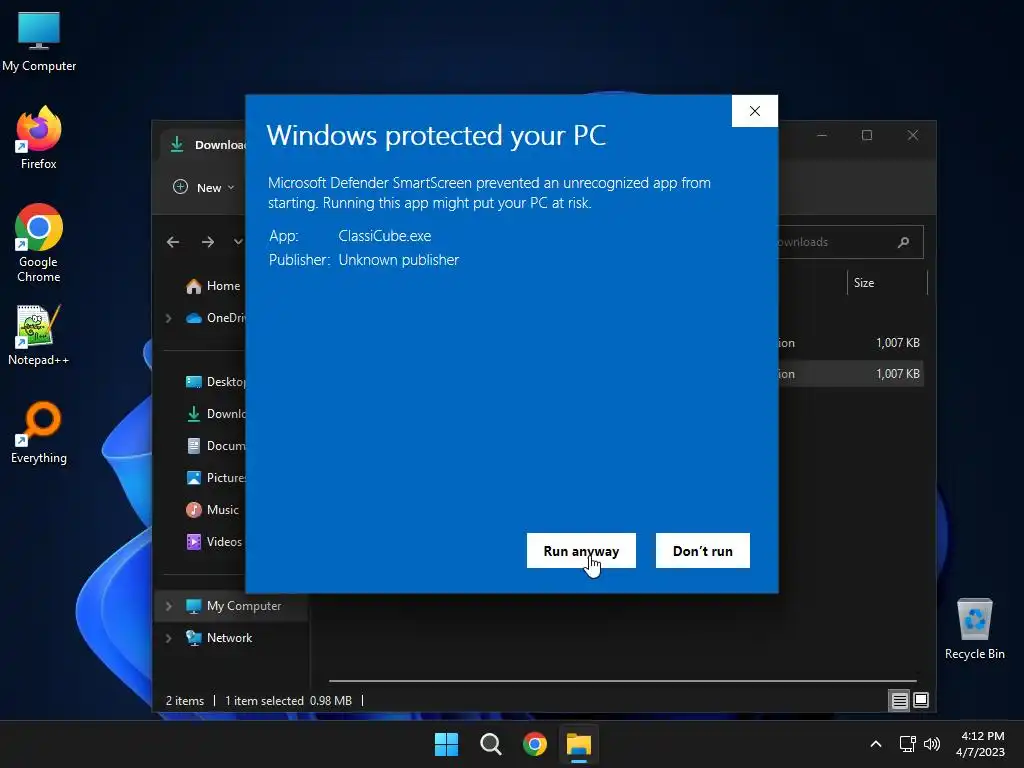1024x768 pixels.
Task: Click New in File Explorer toolbar
Action: point(203,187)
